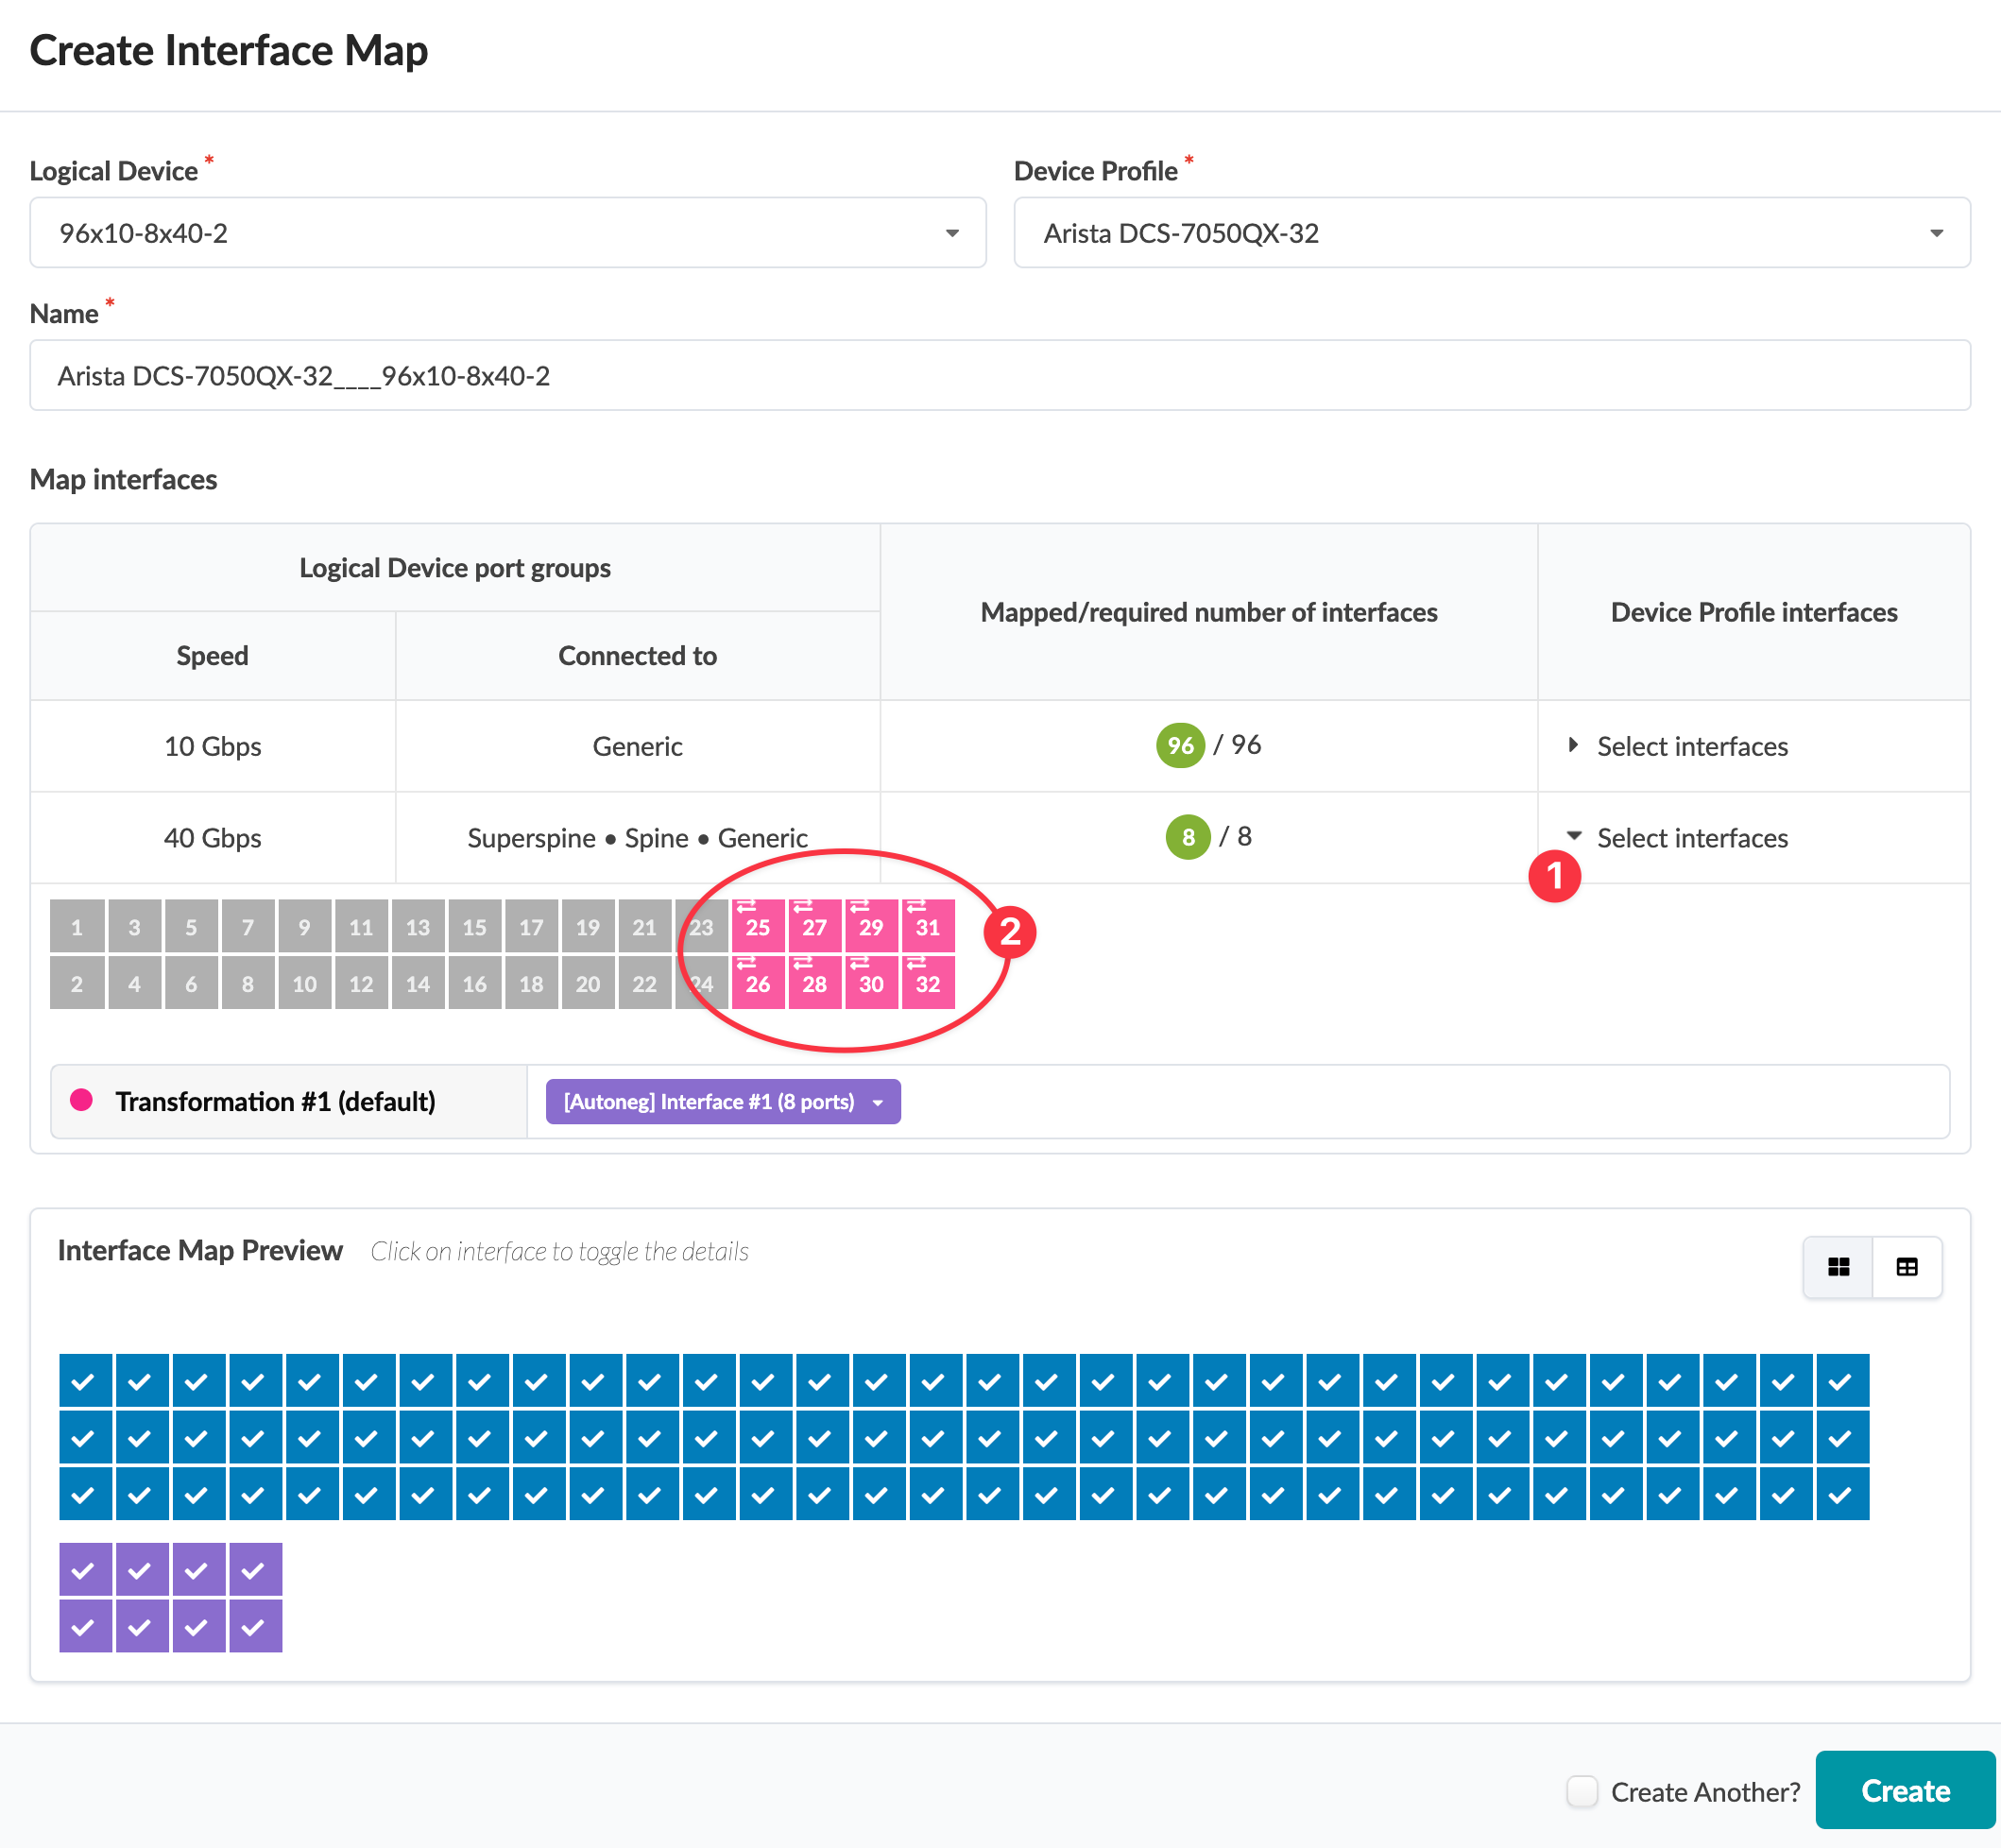This screenshot has width=2001, height=1848.
Task: Click pink port 28 tile
Action: tap(814, 983)
